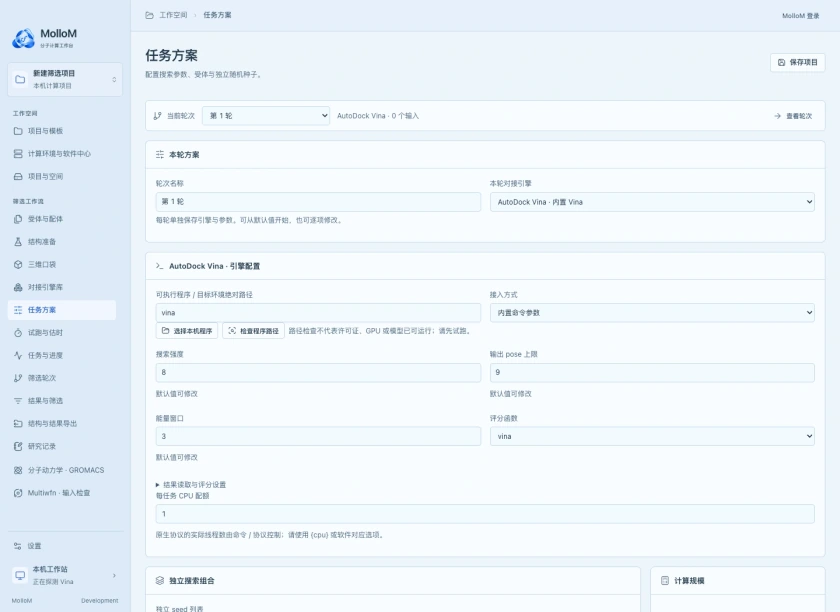
Task: Open 对接引擎库 stacked-boxes icon
Action: click(x=18, y=287)
